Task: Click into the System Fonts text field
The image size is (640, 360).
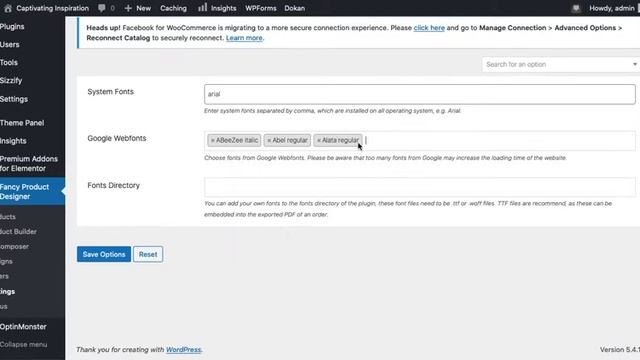Action: tap(420, 94)
